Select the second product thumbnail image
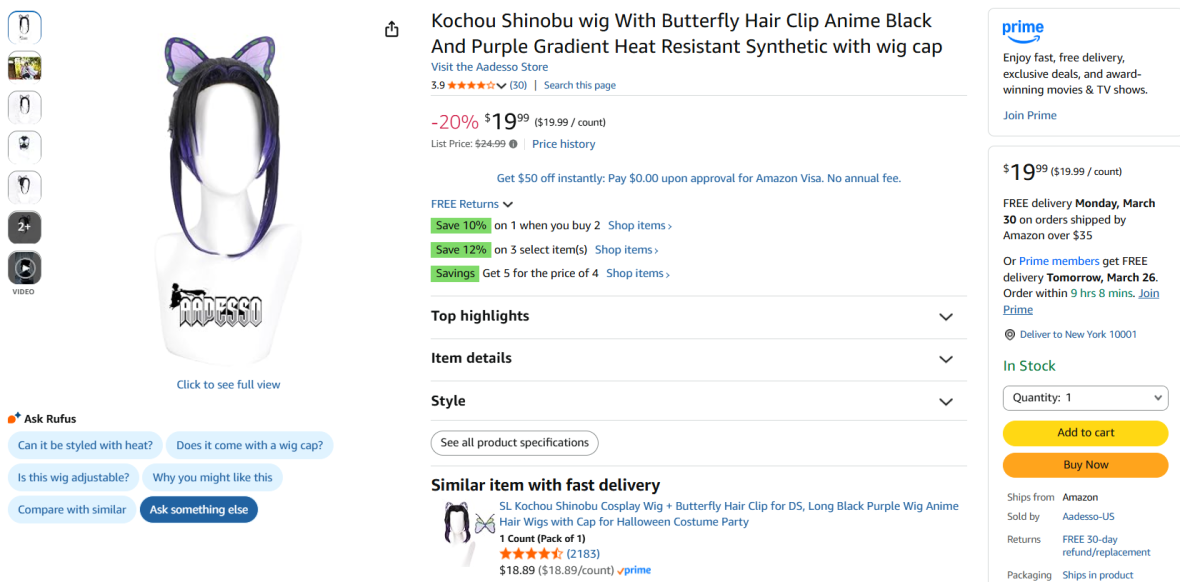Image resolution: width=1180 pixels, height=582 pixels. (25, 67)
